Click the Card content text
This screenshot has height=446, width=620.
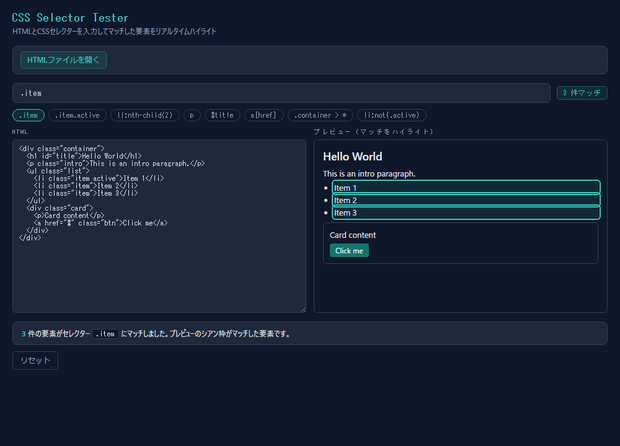[x=353, y=235]
